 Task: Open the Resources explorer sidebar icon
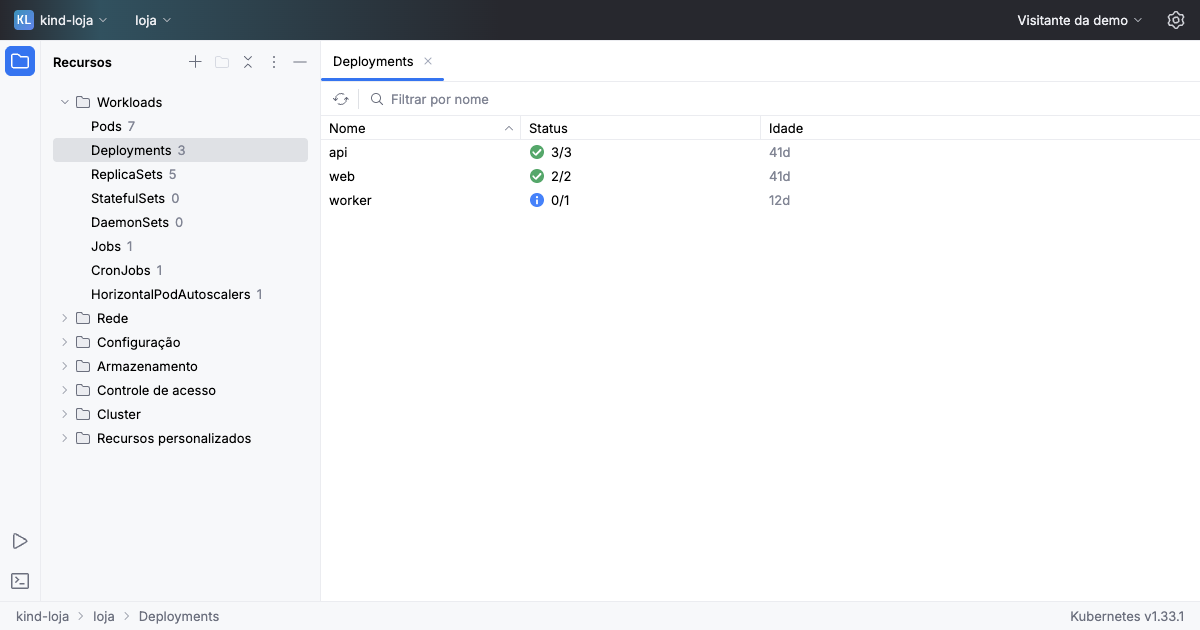20,61
